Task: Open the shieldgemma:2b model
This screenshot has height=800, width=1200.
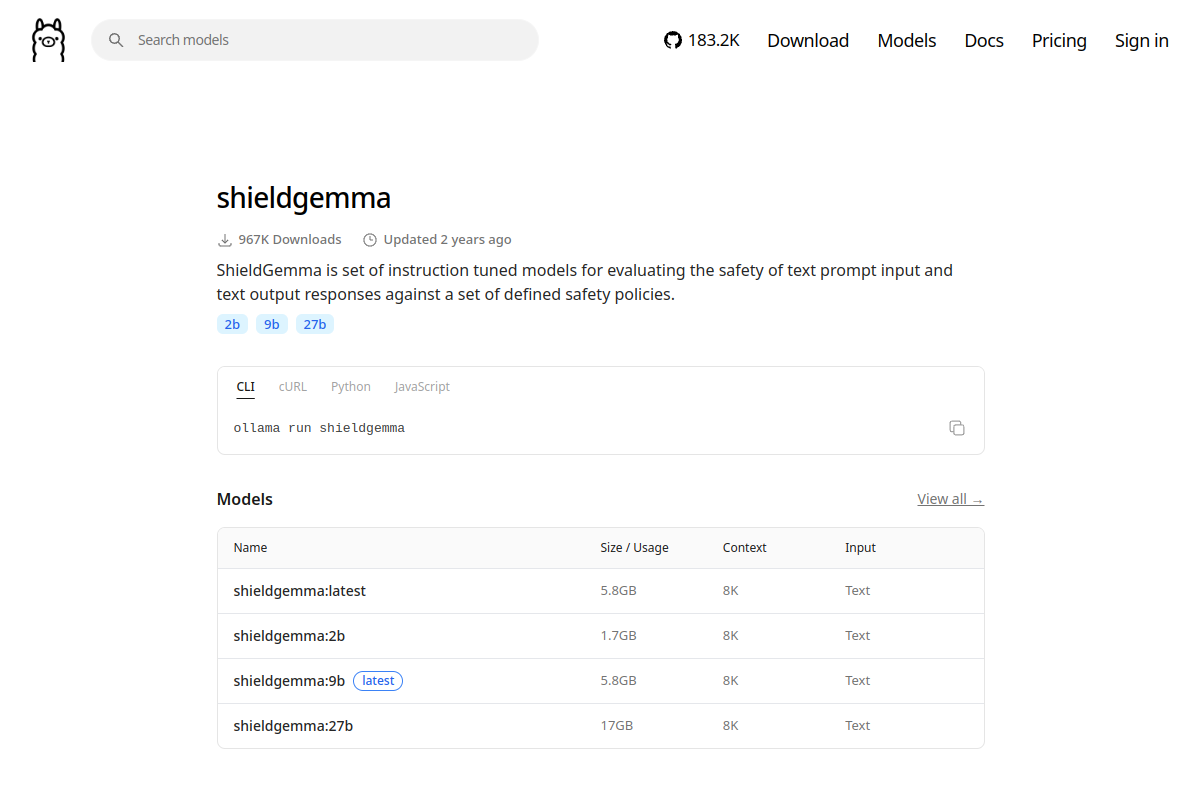Action: (289, 636)
